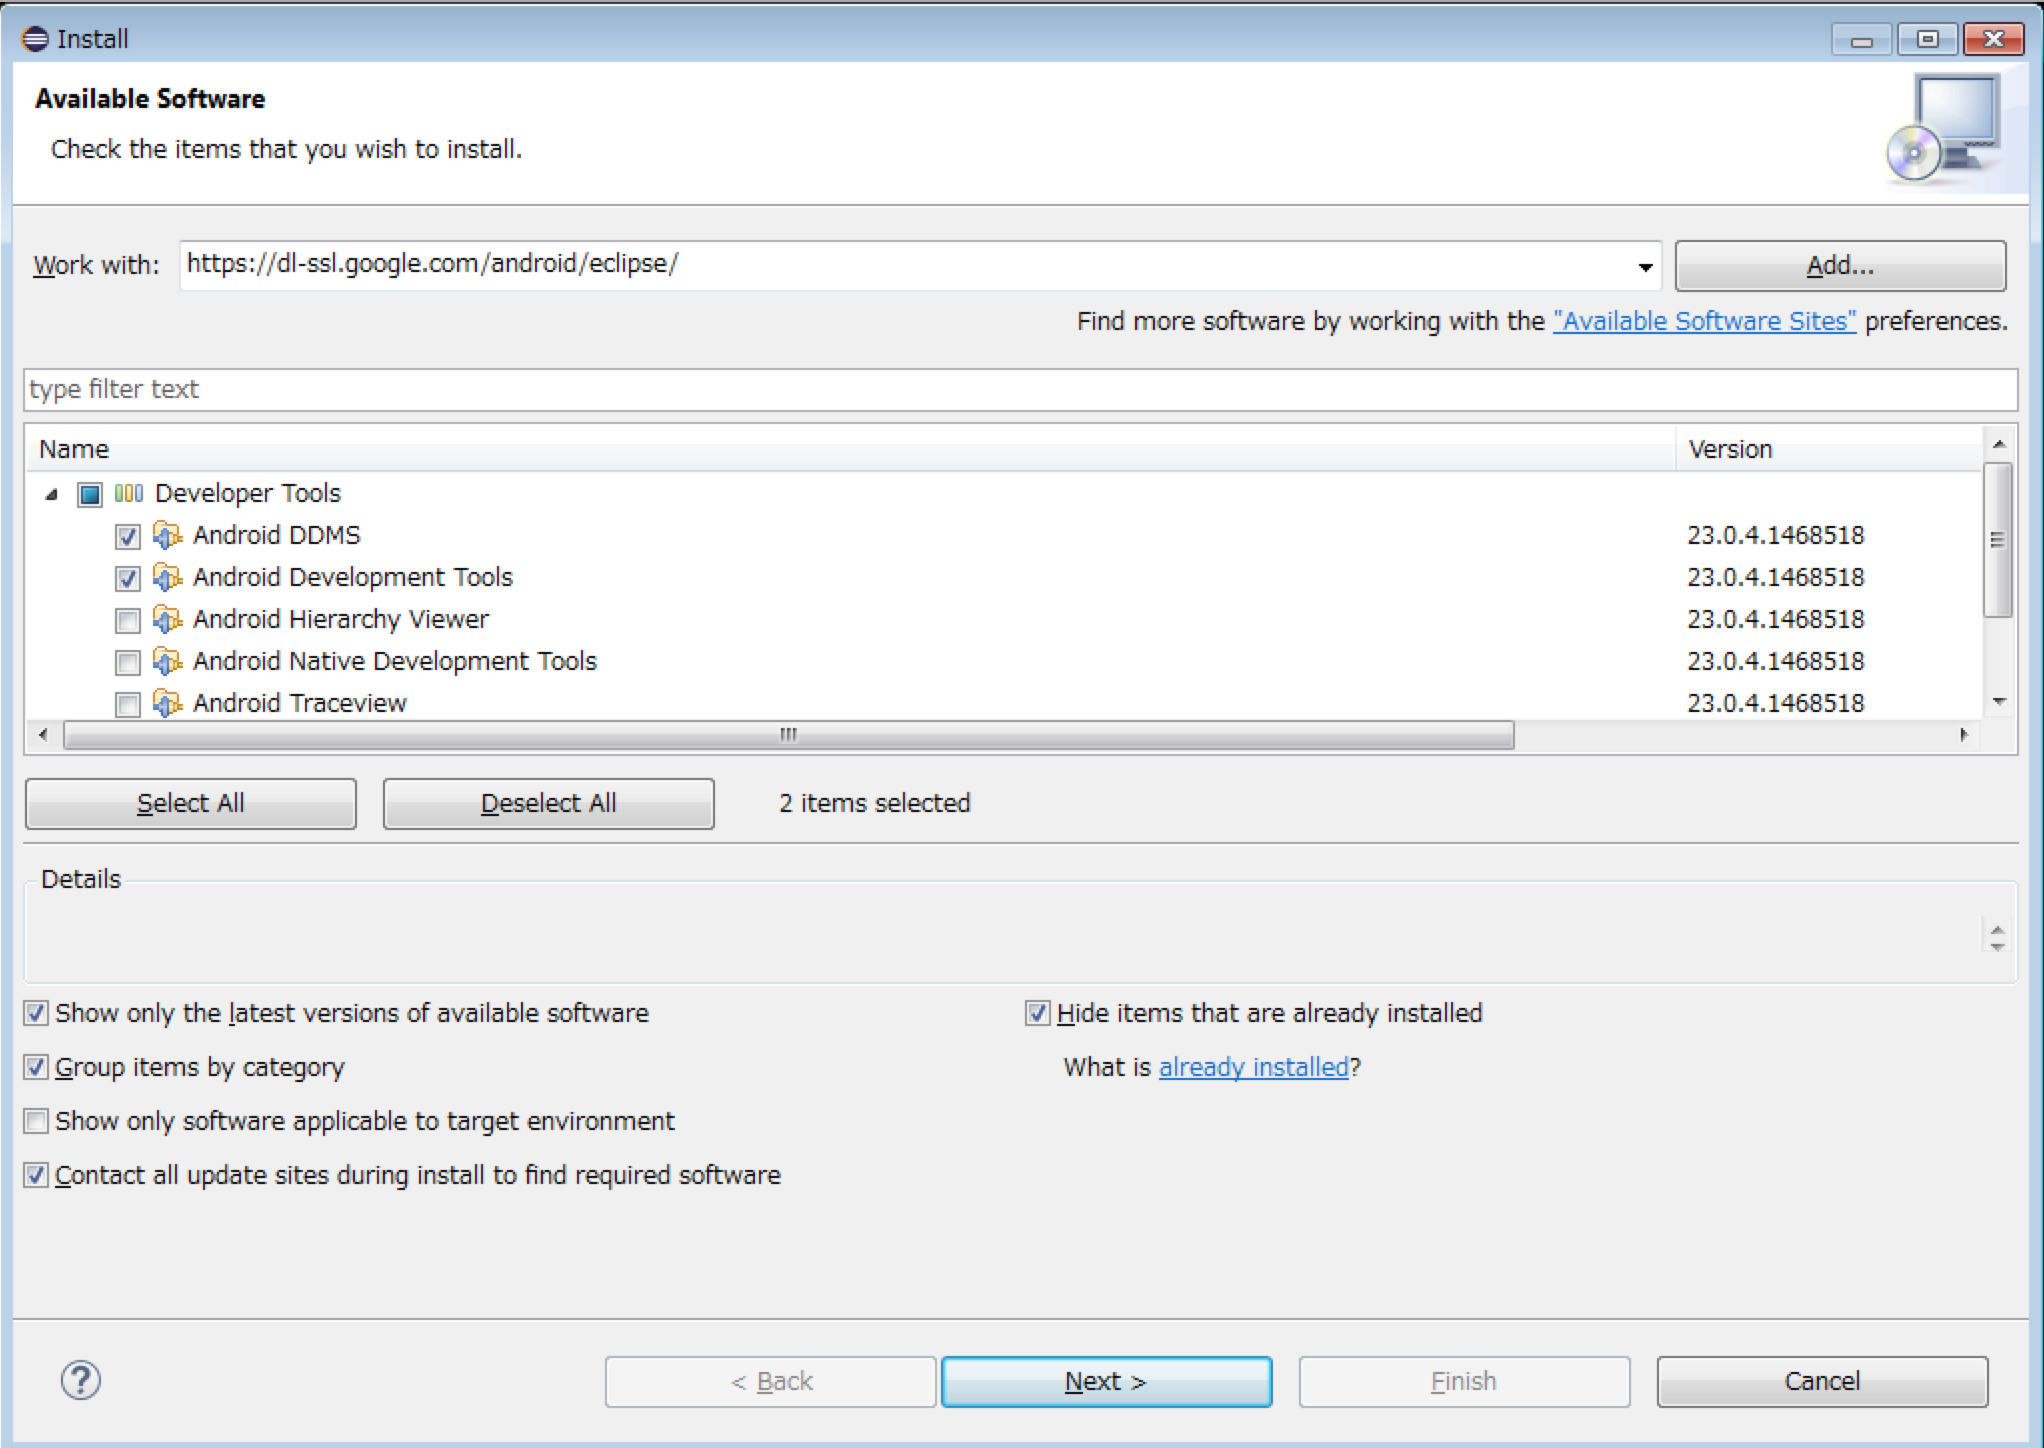Click the list scroll down arrow
The image size is (2044, 1448).
(1998, 702)
